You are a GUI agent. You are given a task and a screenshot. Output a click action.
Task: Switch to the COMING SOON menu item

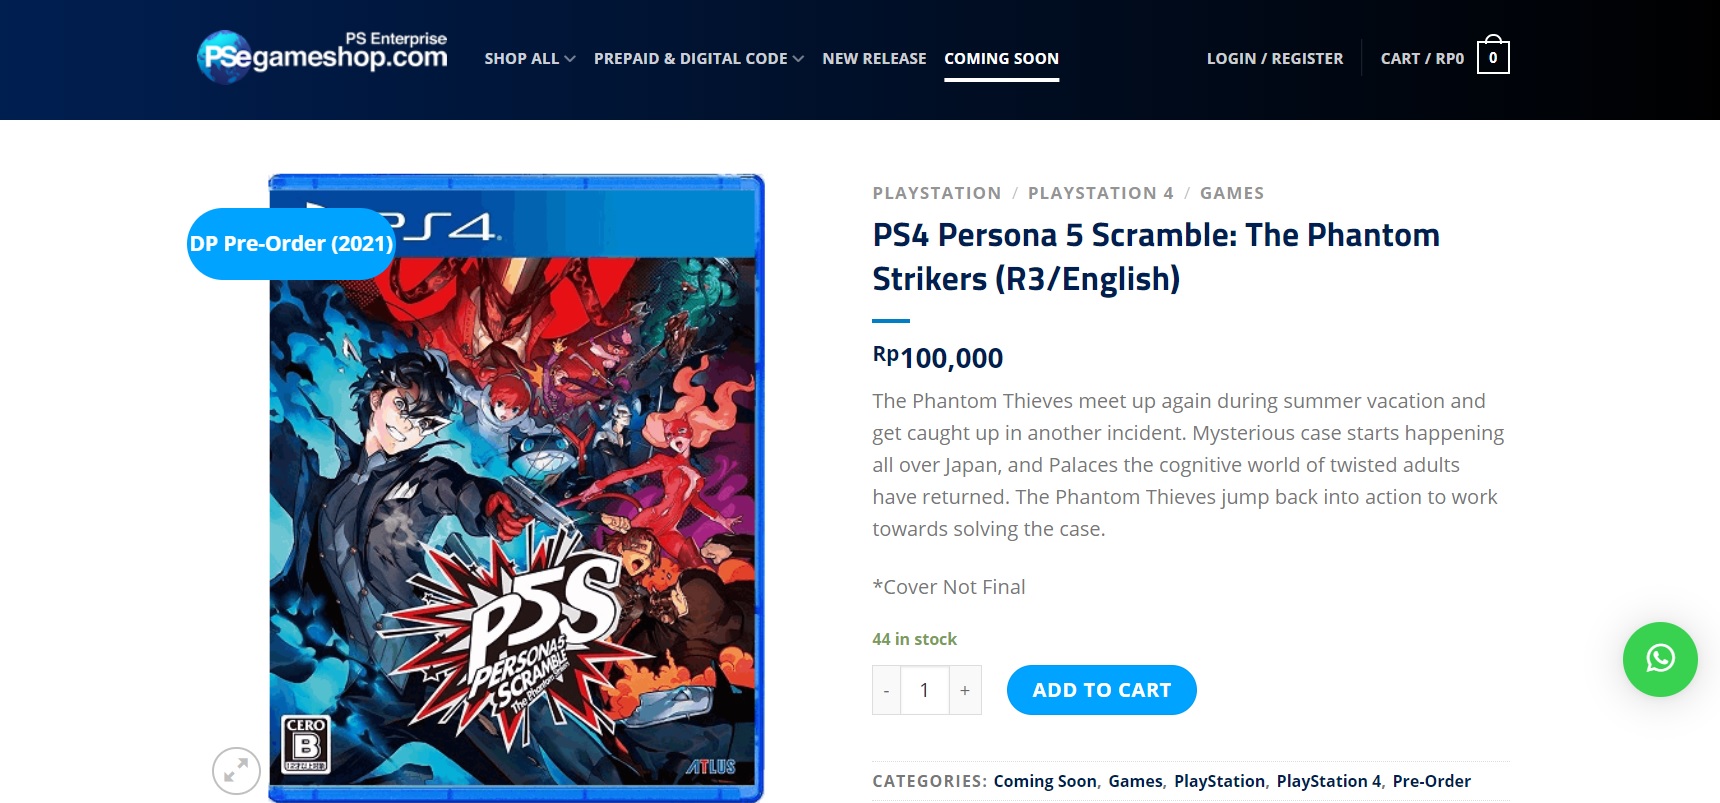(1001, 58)
